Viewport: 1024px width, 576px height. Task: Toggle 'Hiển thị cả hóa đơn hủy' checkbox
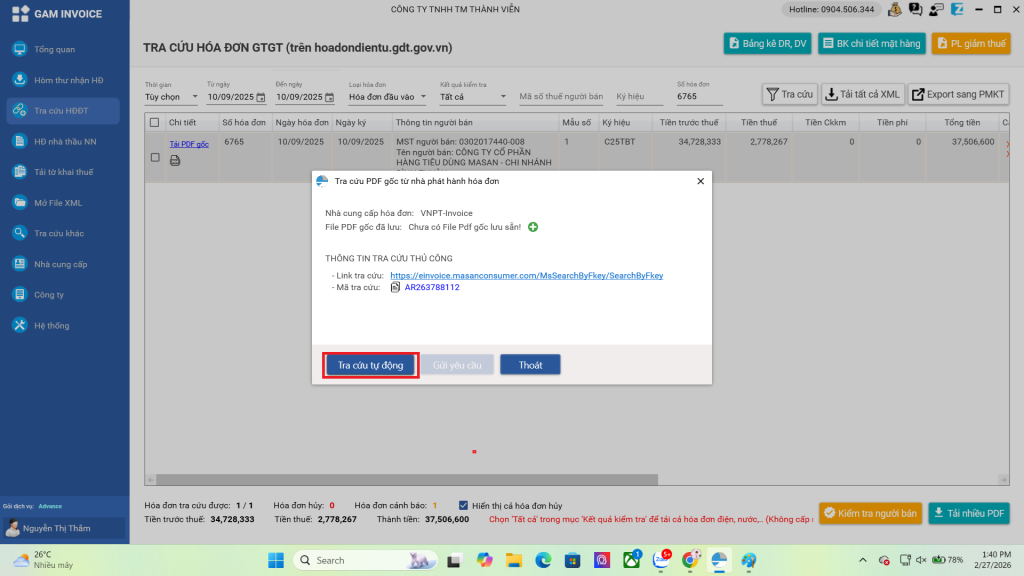click(463, 505)
